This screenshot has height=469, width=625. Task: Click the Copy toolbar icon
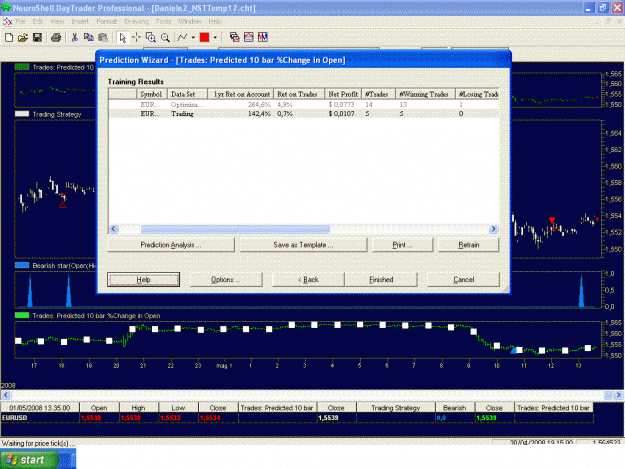pyautogui.click(x=88, y=37)
